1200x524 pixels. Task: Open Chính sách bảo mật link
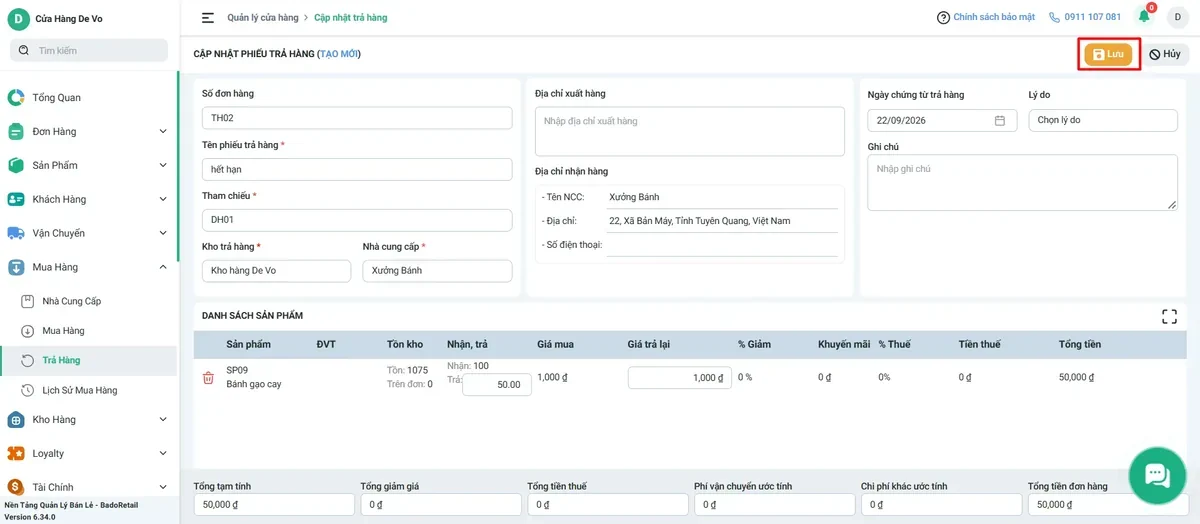995,17
